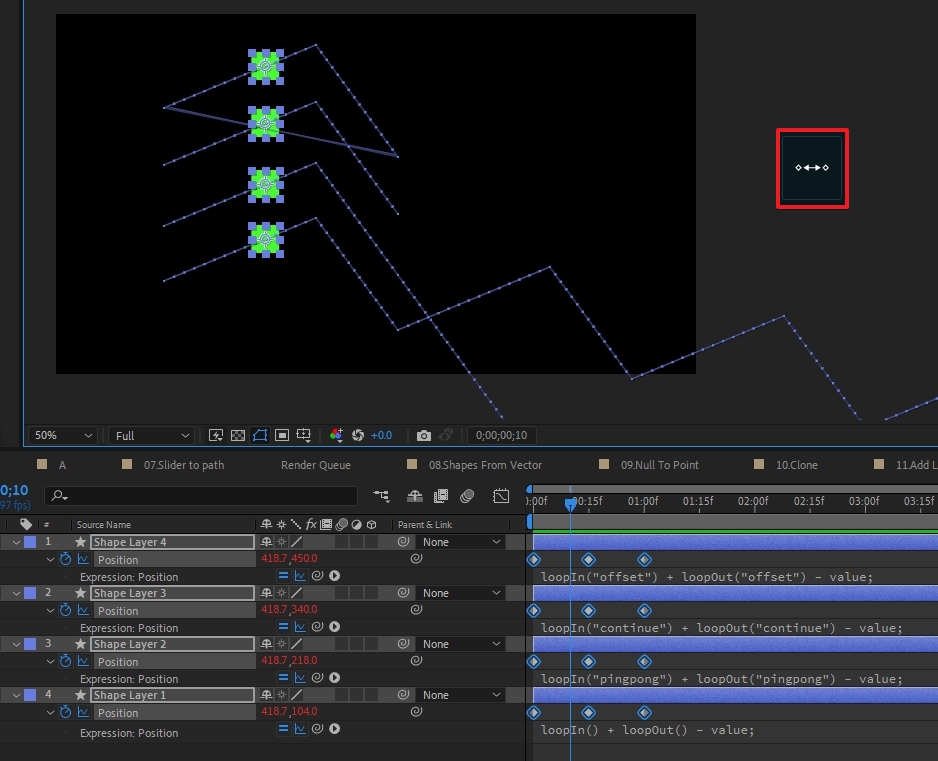Switch to the 09.Null To Point tab
The width and height of the screenshot is (938, 761).
pos(659,465)
